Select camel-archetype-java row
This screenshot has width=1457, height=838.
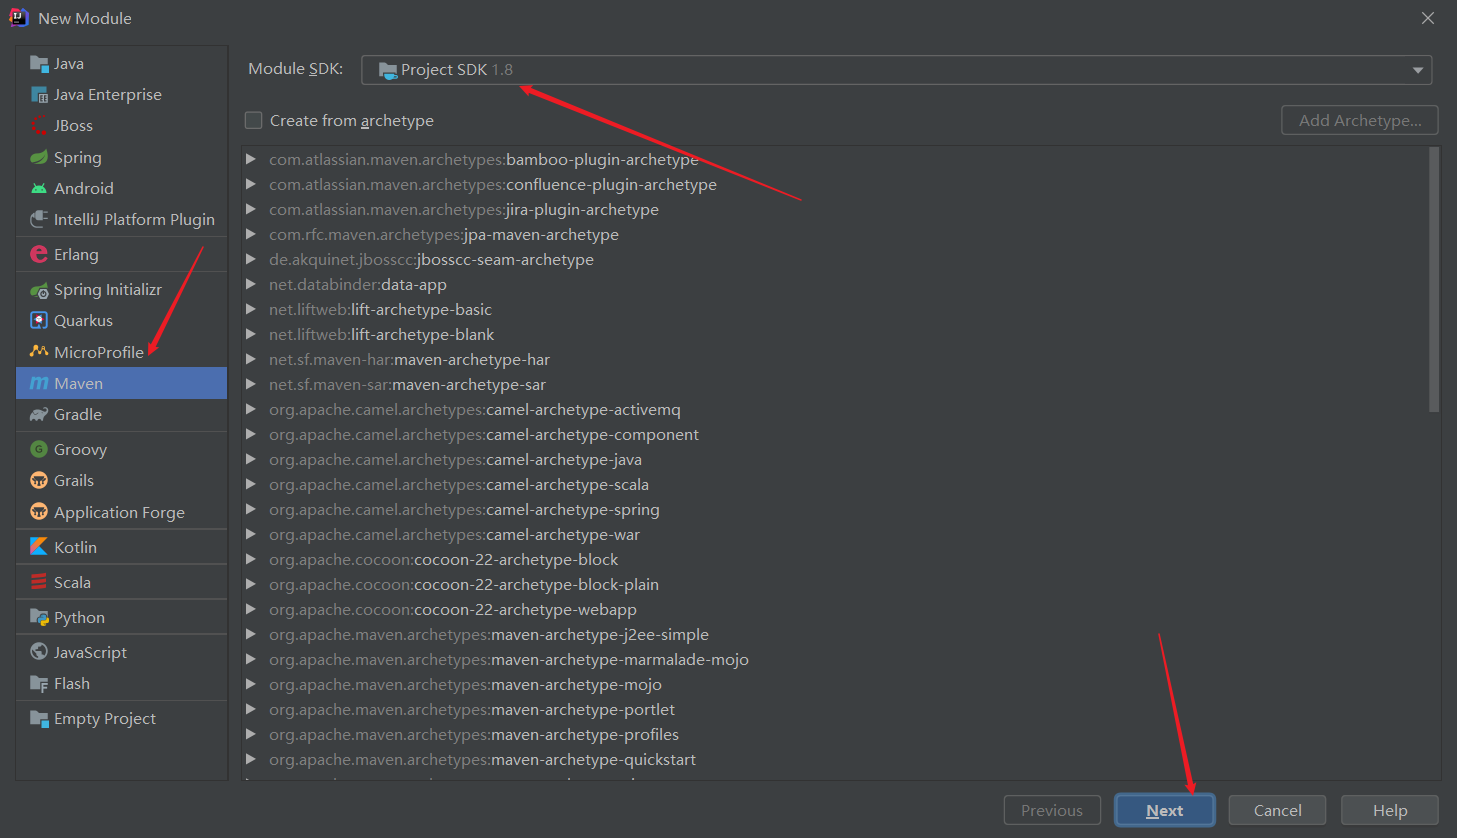click(x=836, y=459)
